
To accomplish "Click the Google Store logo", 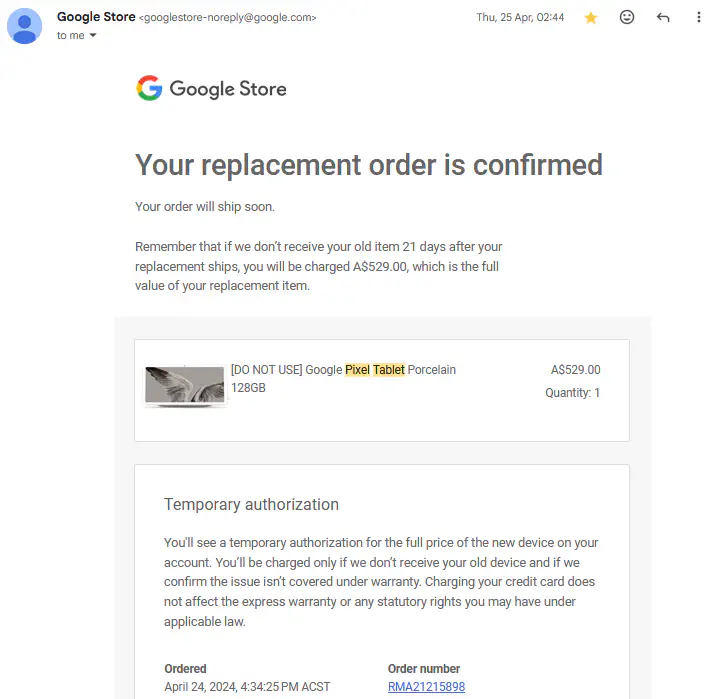I will 211,89.
